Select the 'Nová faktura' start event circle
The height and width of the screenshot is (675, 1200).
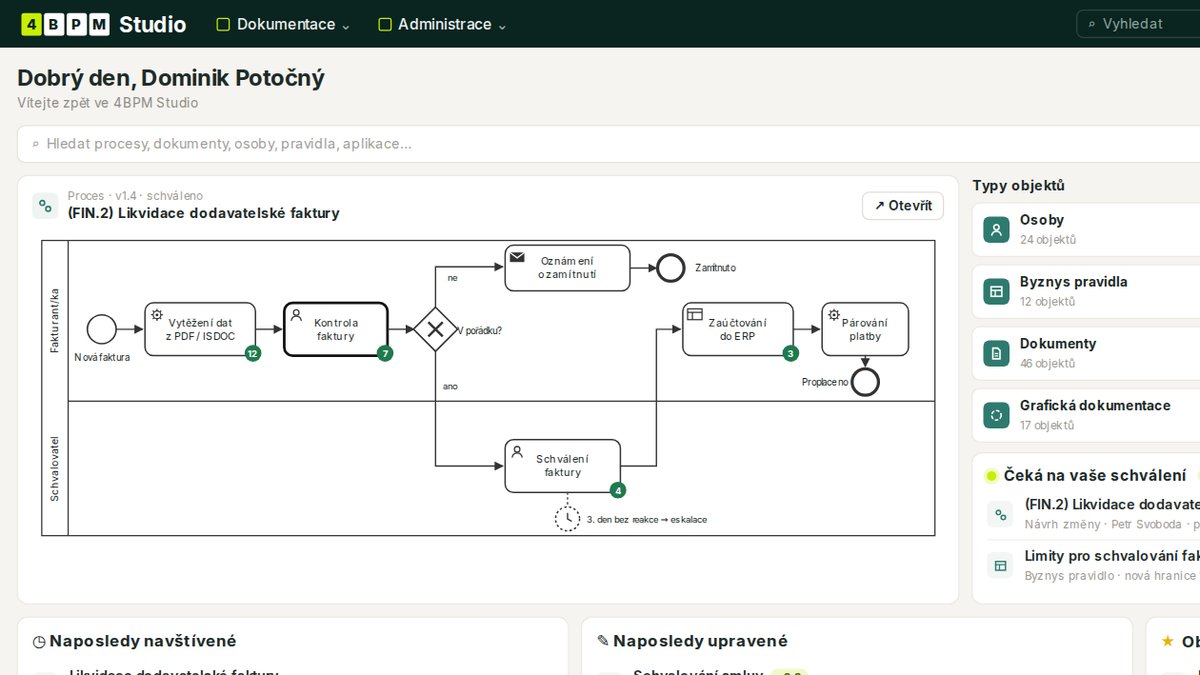coord(101,329)
